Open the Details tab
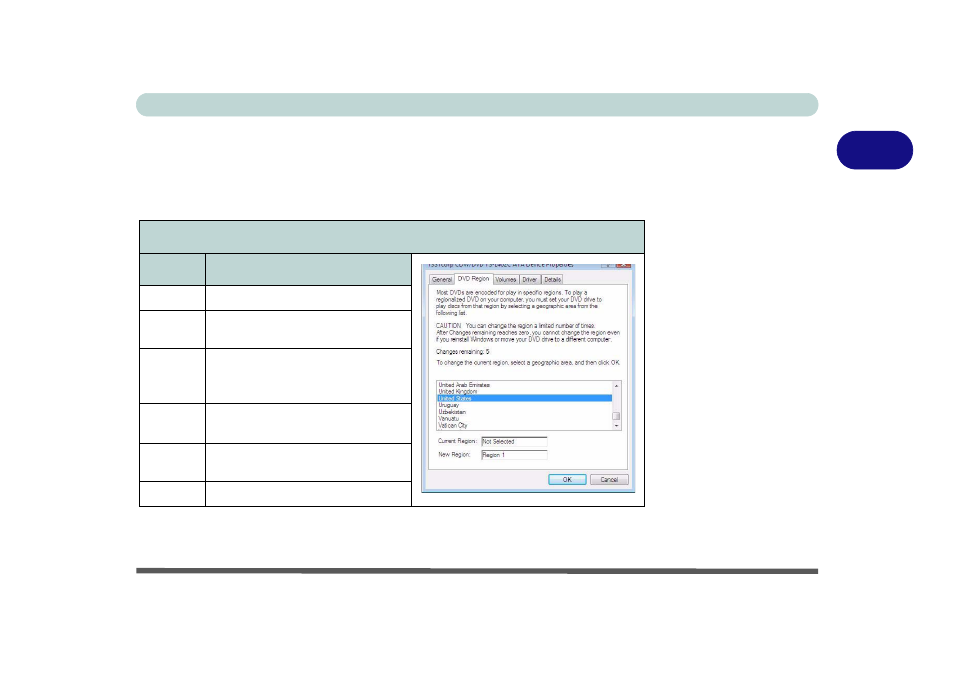This screenshot has width=954, height=673. point(553,280)
